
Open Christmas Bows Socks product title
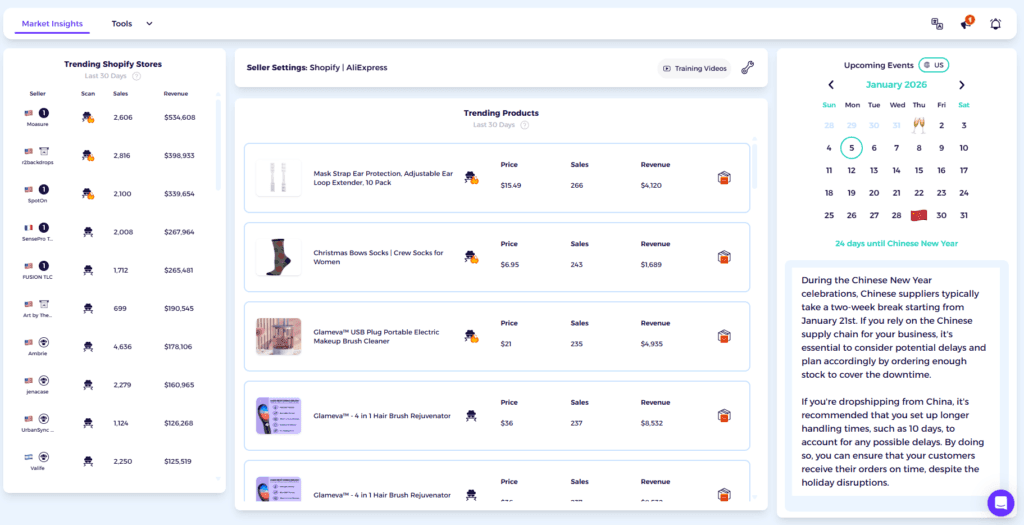coord(378,257)
